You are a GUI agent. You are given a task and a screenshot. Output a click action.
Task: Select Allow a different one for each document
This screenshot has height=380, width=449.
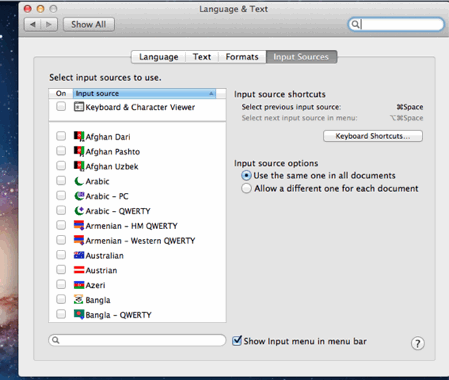point(246,189)
